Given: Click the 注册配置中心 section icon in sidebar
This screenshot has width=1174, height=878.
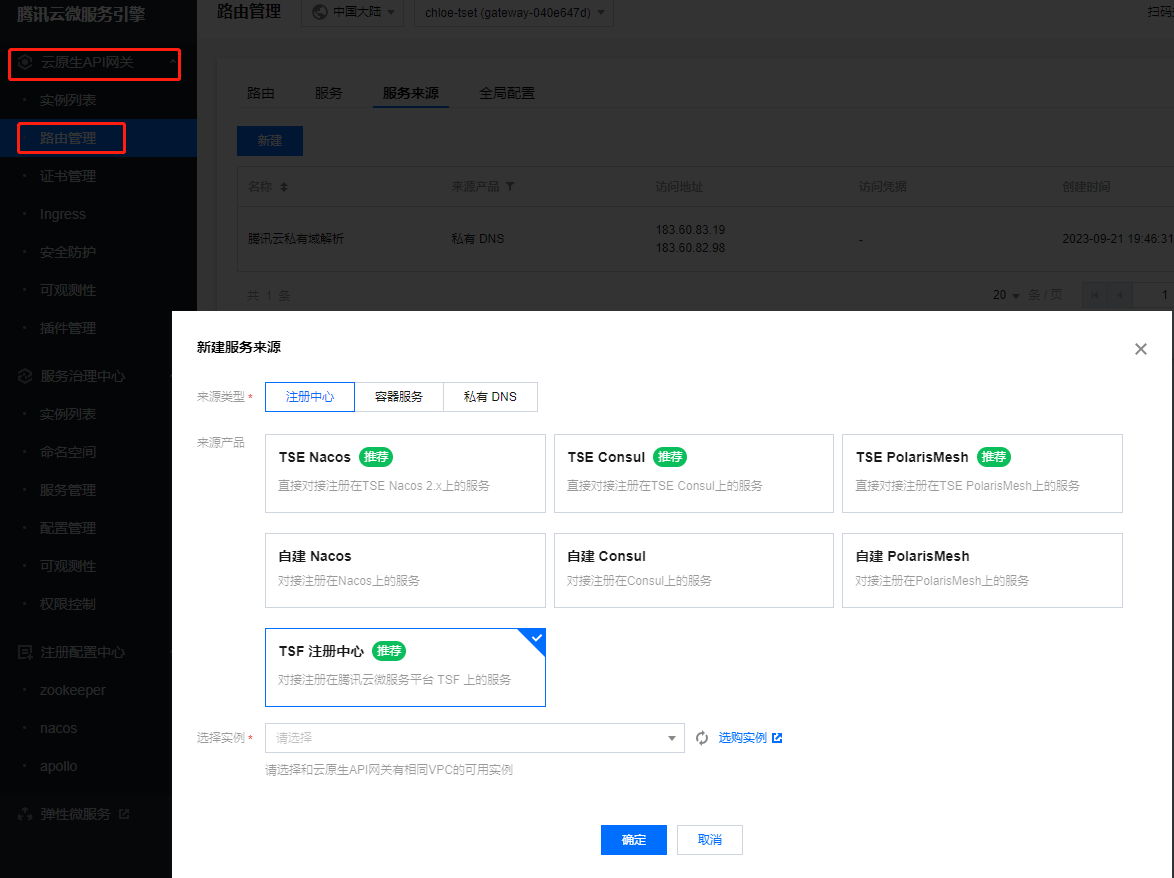Looking at the screenshot, I should tap(25, 652).
